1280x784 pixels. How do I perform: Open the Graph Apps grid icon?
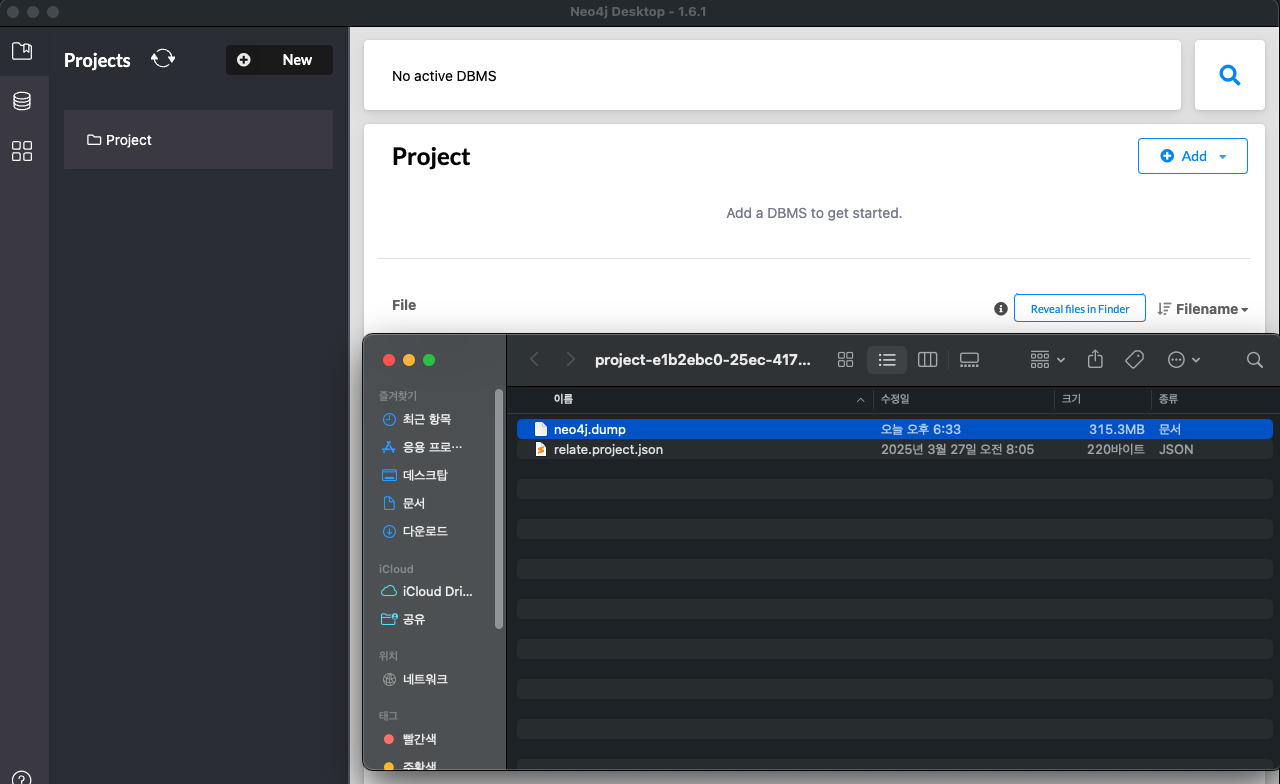point(21,151)
